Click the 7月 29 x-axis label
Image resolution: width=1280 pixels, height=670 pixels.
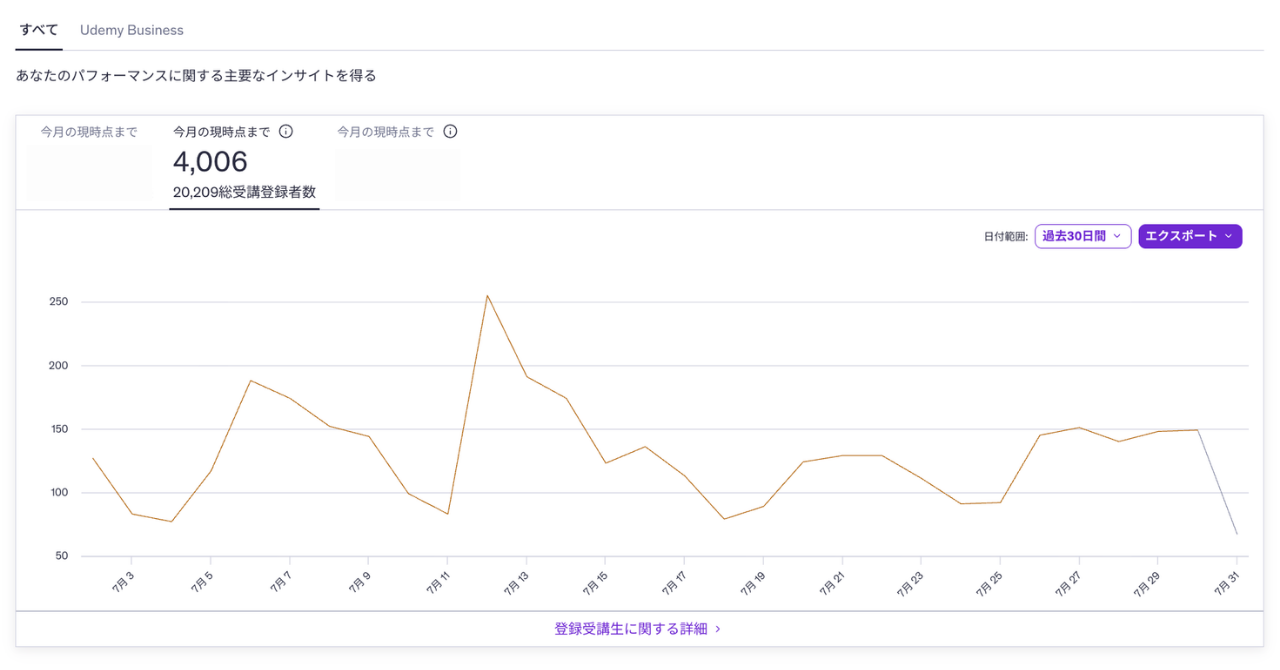point(1145,584)
